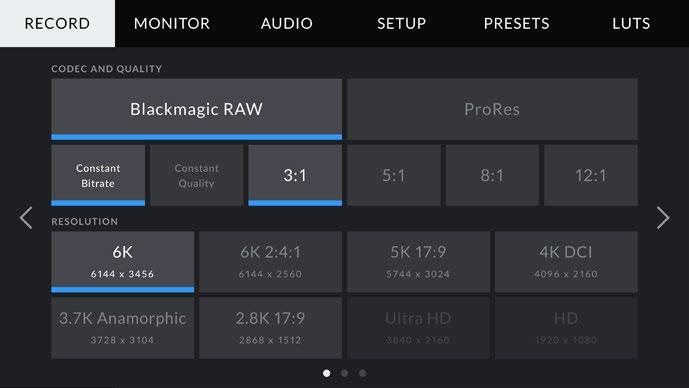689x388 pixels.
Task: Choose 2.8K 17:9 resolution
Action: click(x=270, y=328)
